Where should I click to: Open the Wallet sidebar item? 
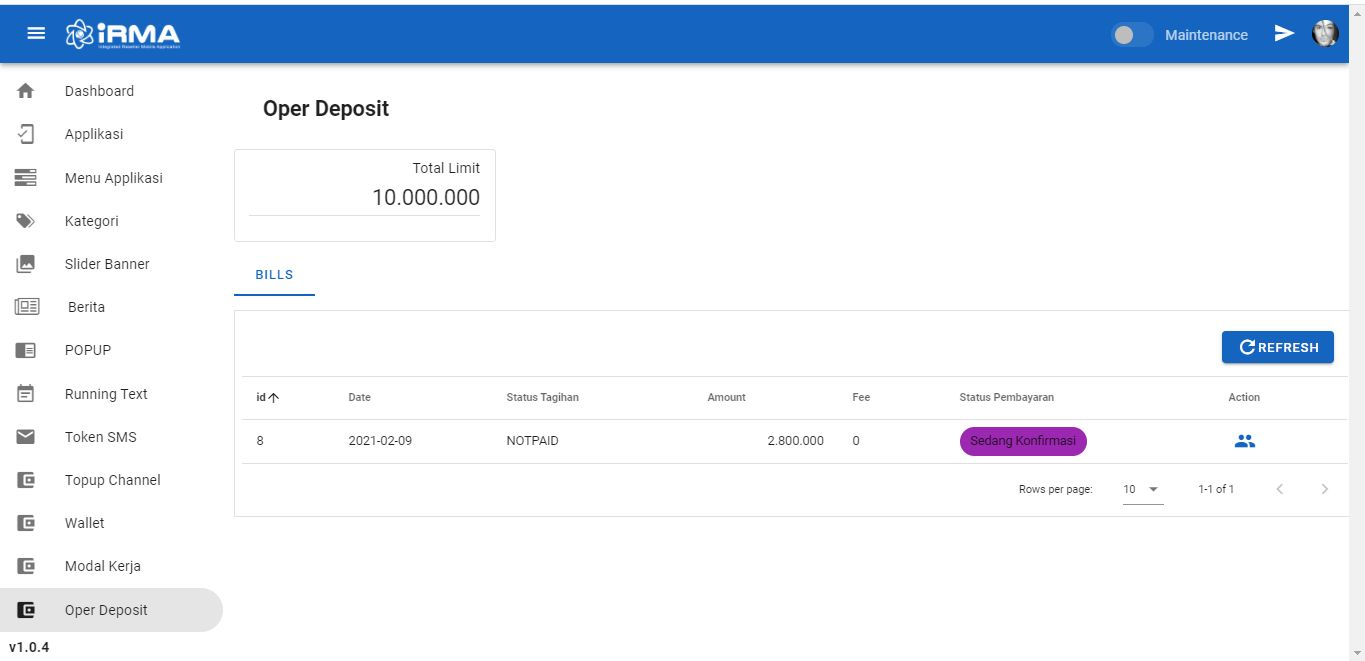coord(84,523)
